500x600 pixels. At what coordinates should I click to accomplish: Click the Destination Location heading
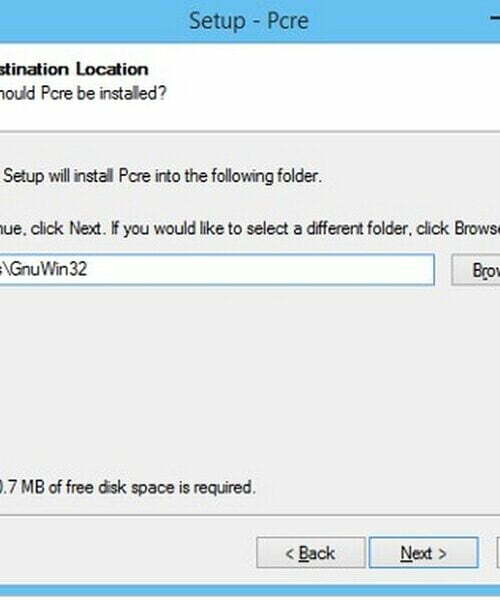(74, 69)
